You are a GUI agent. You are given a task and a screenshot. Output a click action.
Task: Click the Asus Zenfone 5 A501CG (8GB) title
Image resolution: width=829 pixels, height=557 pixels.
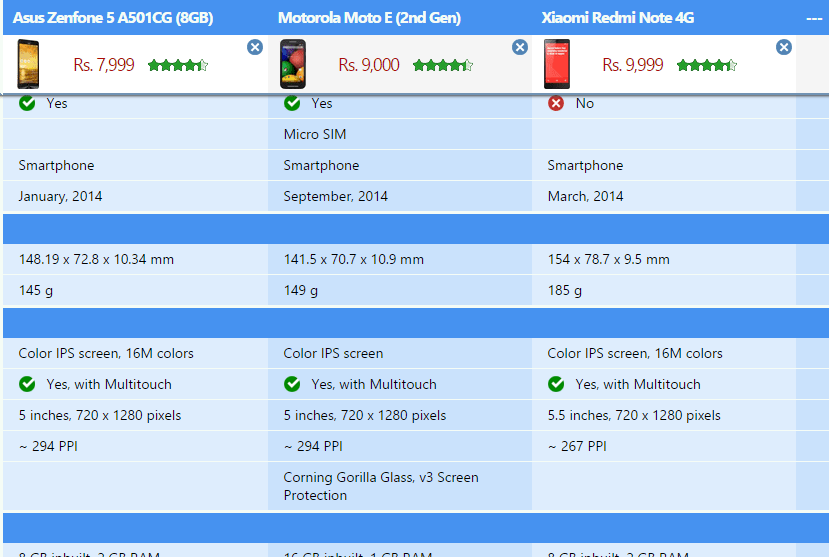pyautogui.click(x=113, y=18)
